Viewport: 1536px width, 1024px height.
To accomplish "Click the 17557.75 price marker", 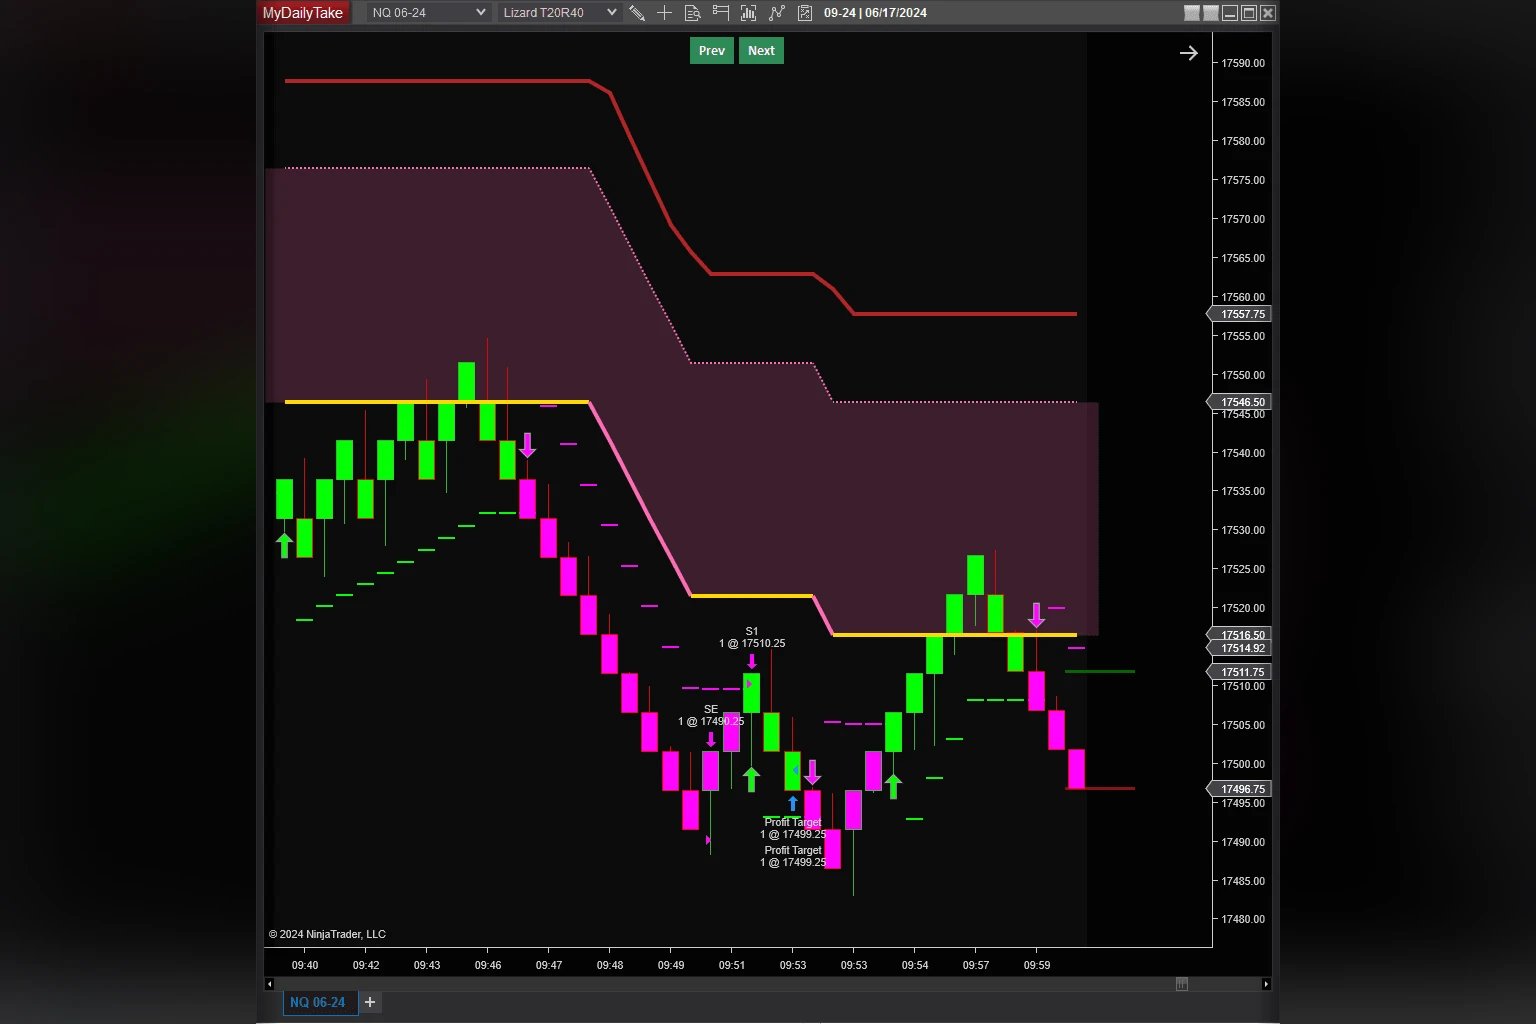I will pos(1240,314).
